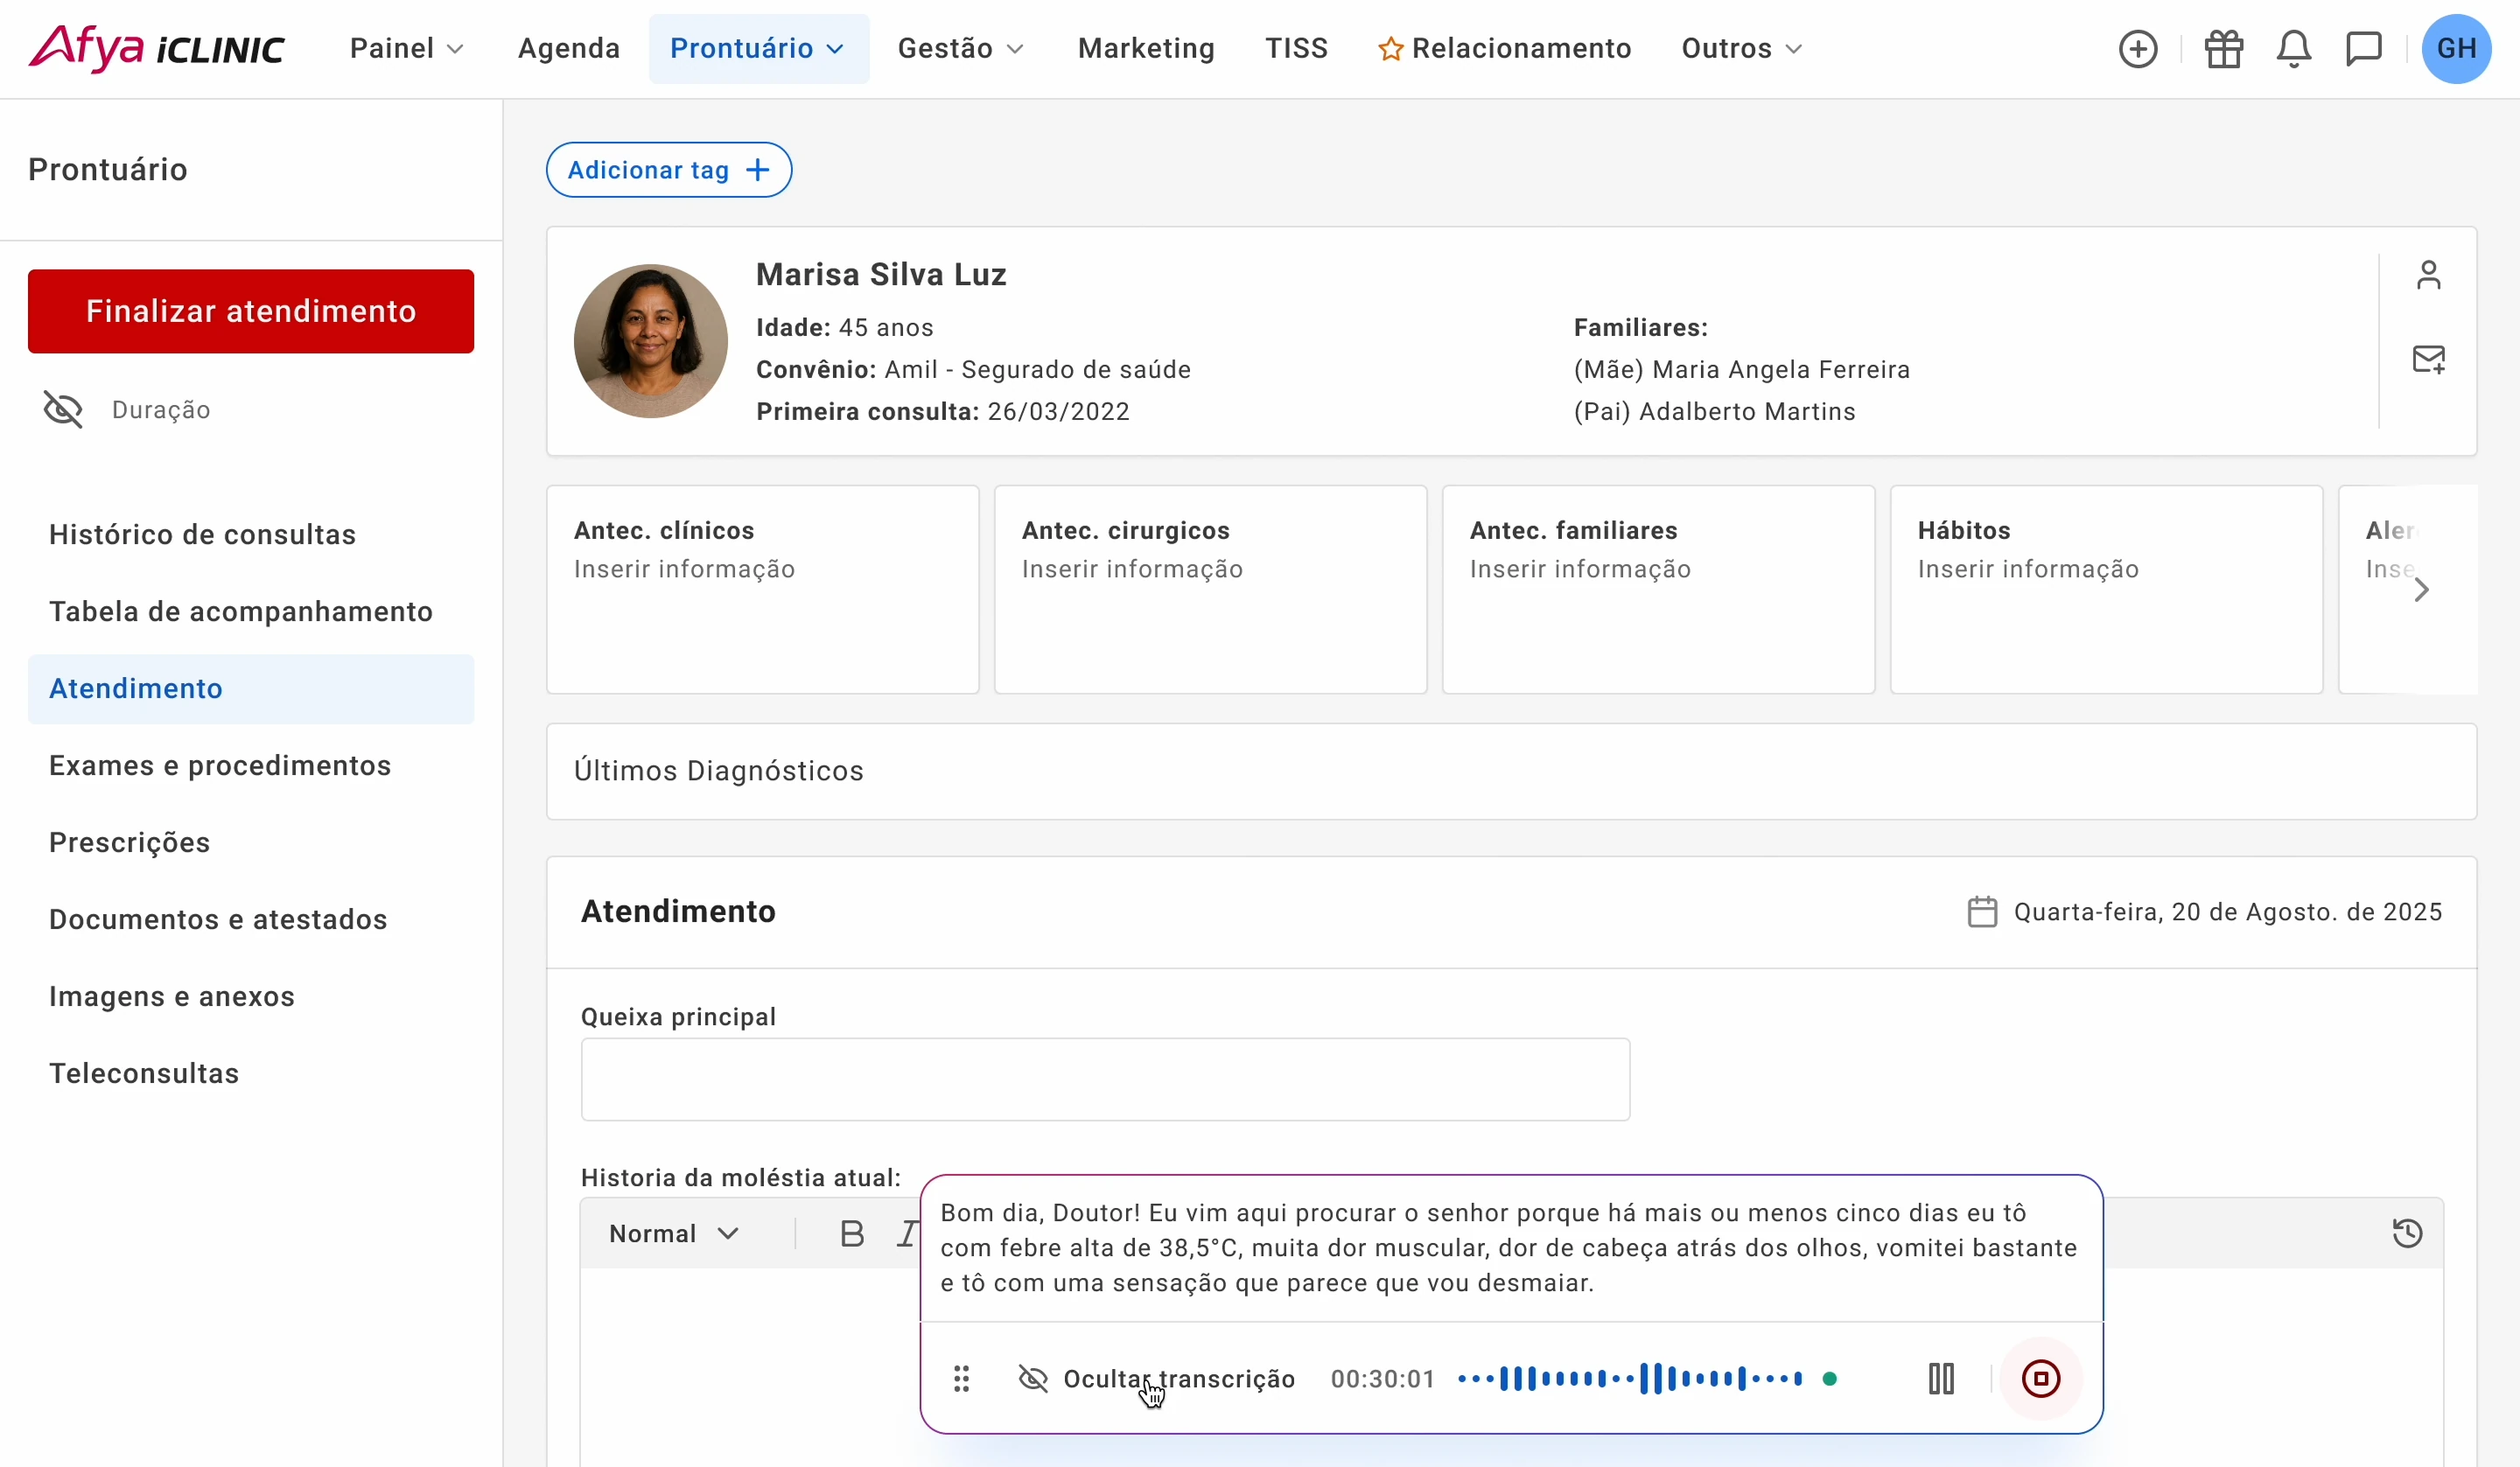Go to the Agenda menu item
The image size is (2520, 1467).
pos(569,48)
